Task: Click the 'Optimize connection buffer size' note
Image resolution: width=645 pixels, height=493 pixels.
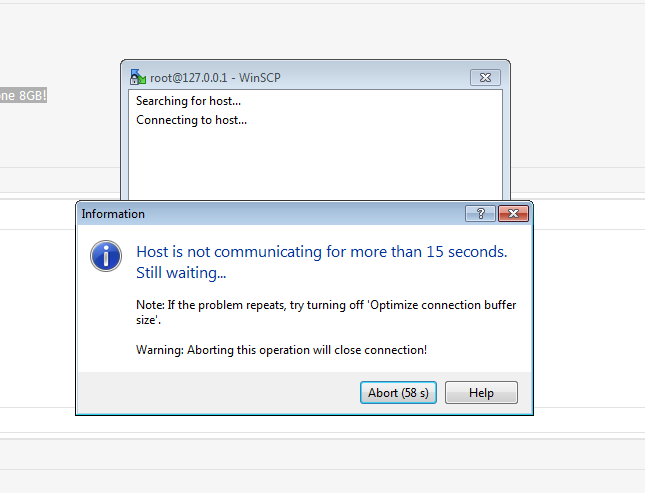Action: [326, 312]
